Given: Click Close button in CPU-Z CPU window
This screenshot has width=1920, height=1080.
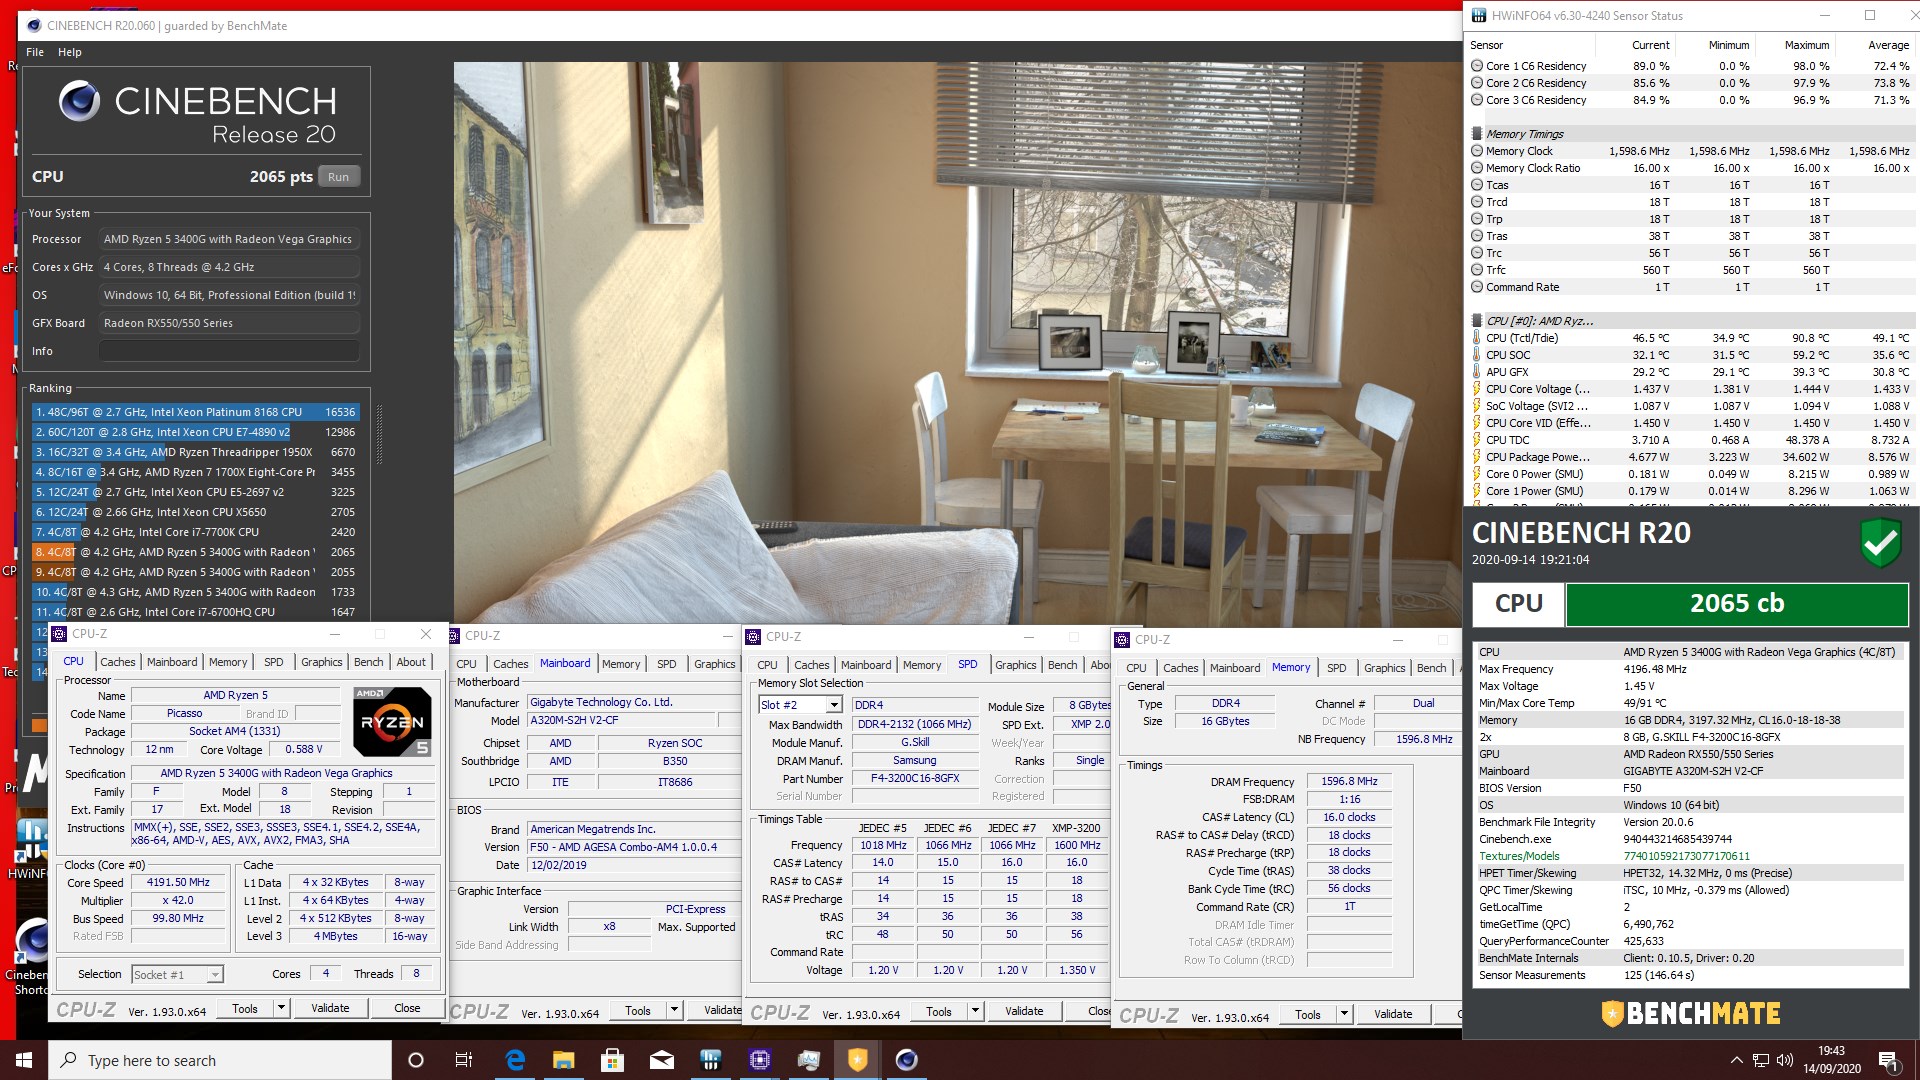Looking at the screenshot, I should click(407, 1008).
